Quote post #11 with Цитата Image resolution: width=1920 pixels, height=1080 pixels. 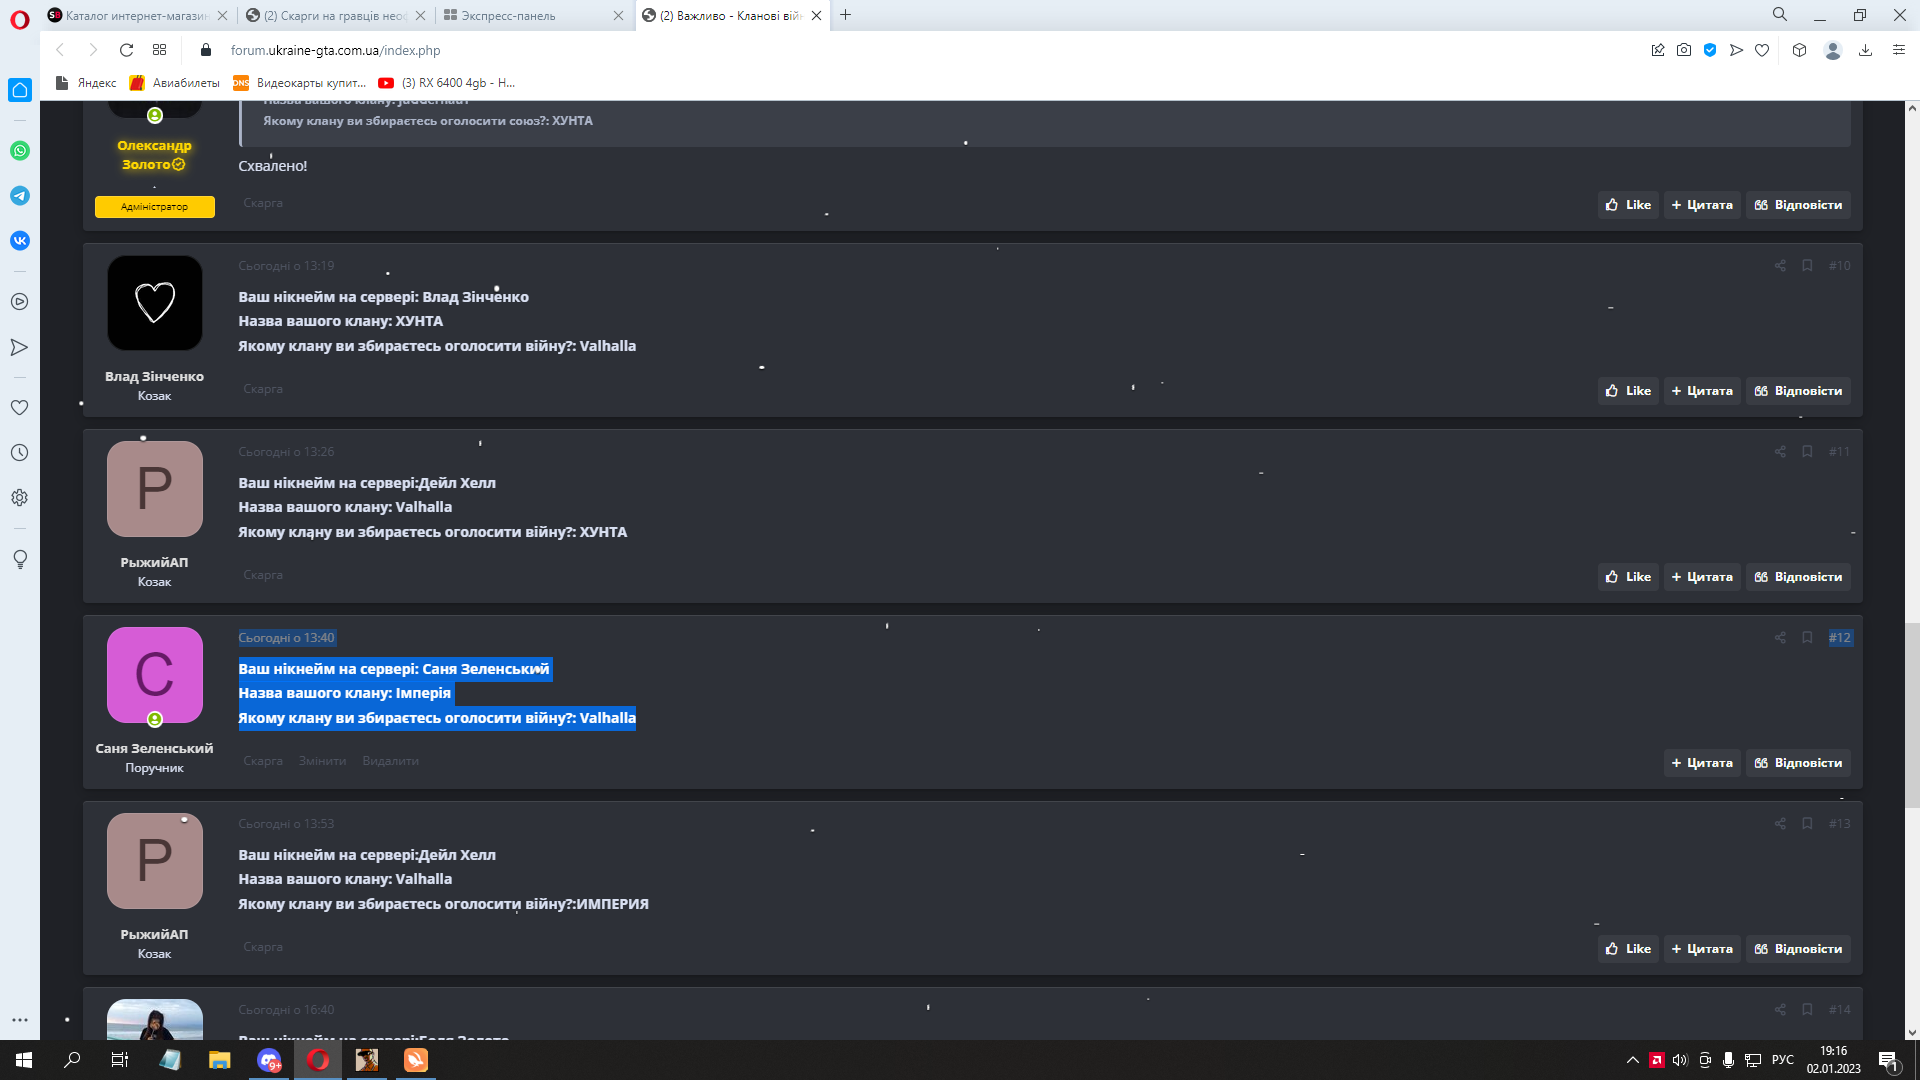coord(1702,577)
